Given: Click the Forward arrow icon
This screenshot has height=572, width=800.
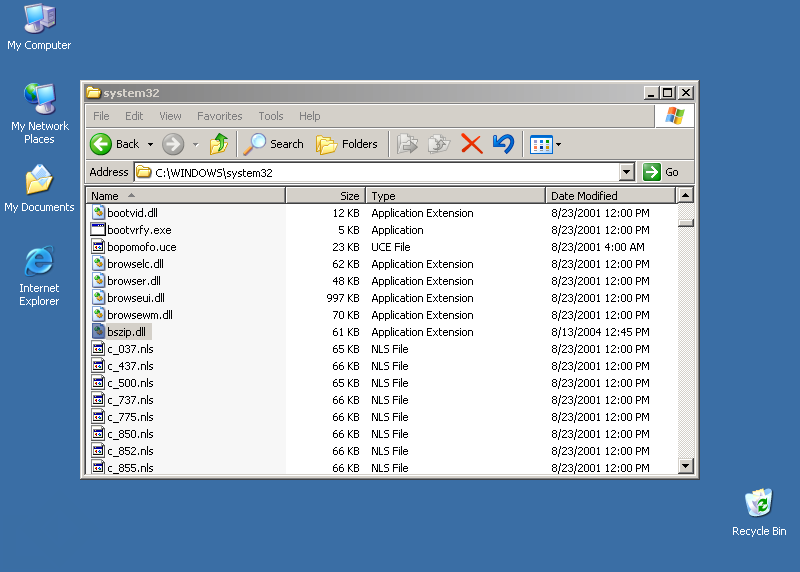Looking at the screenshot, I should pyautogui.click(x=173, y=144).
